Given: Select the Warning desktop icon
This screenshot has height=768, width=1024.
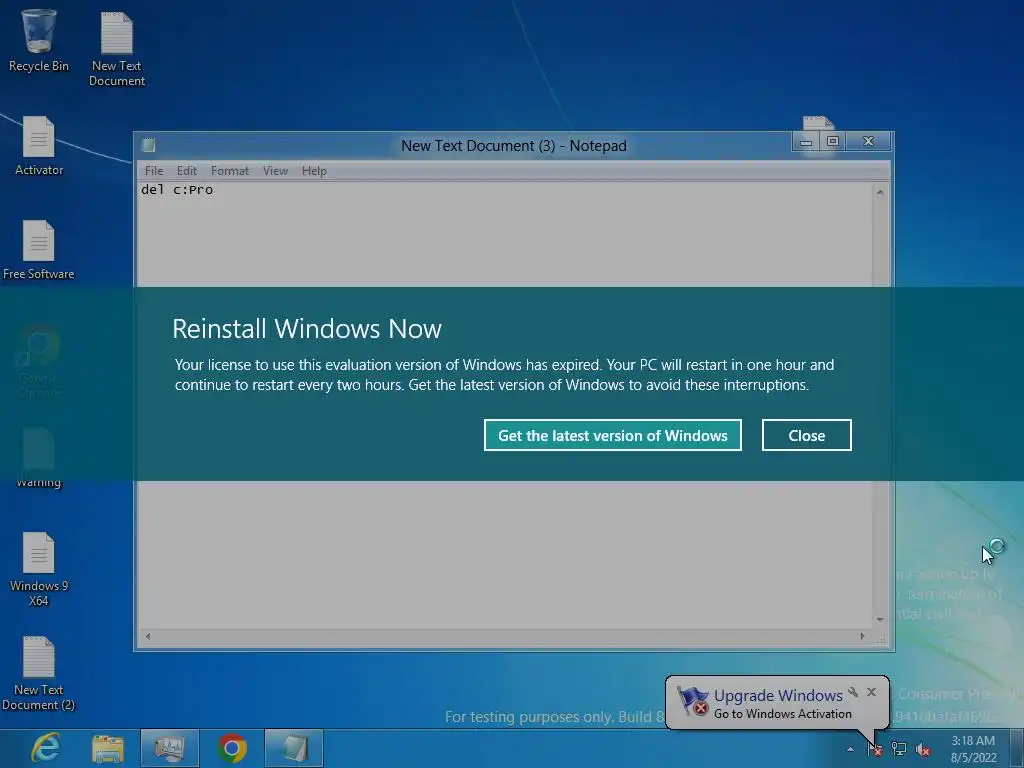Looking at the screenshot, I should pos(39,458).
